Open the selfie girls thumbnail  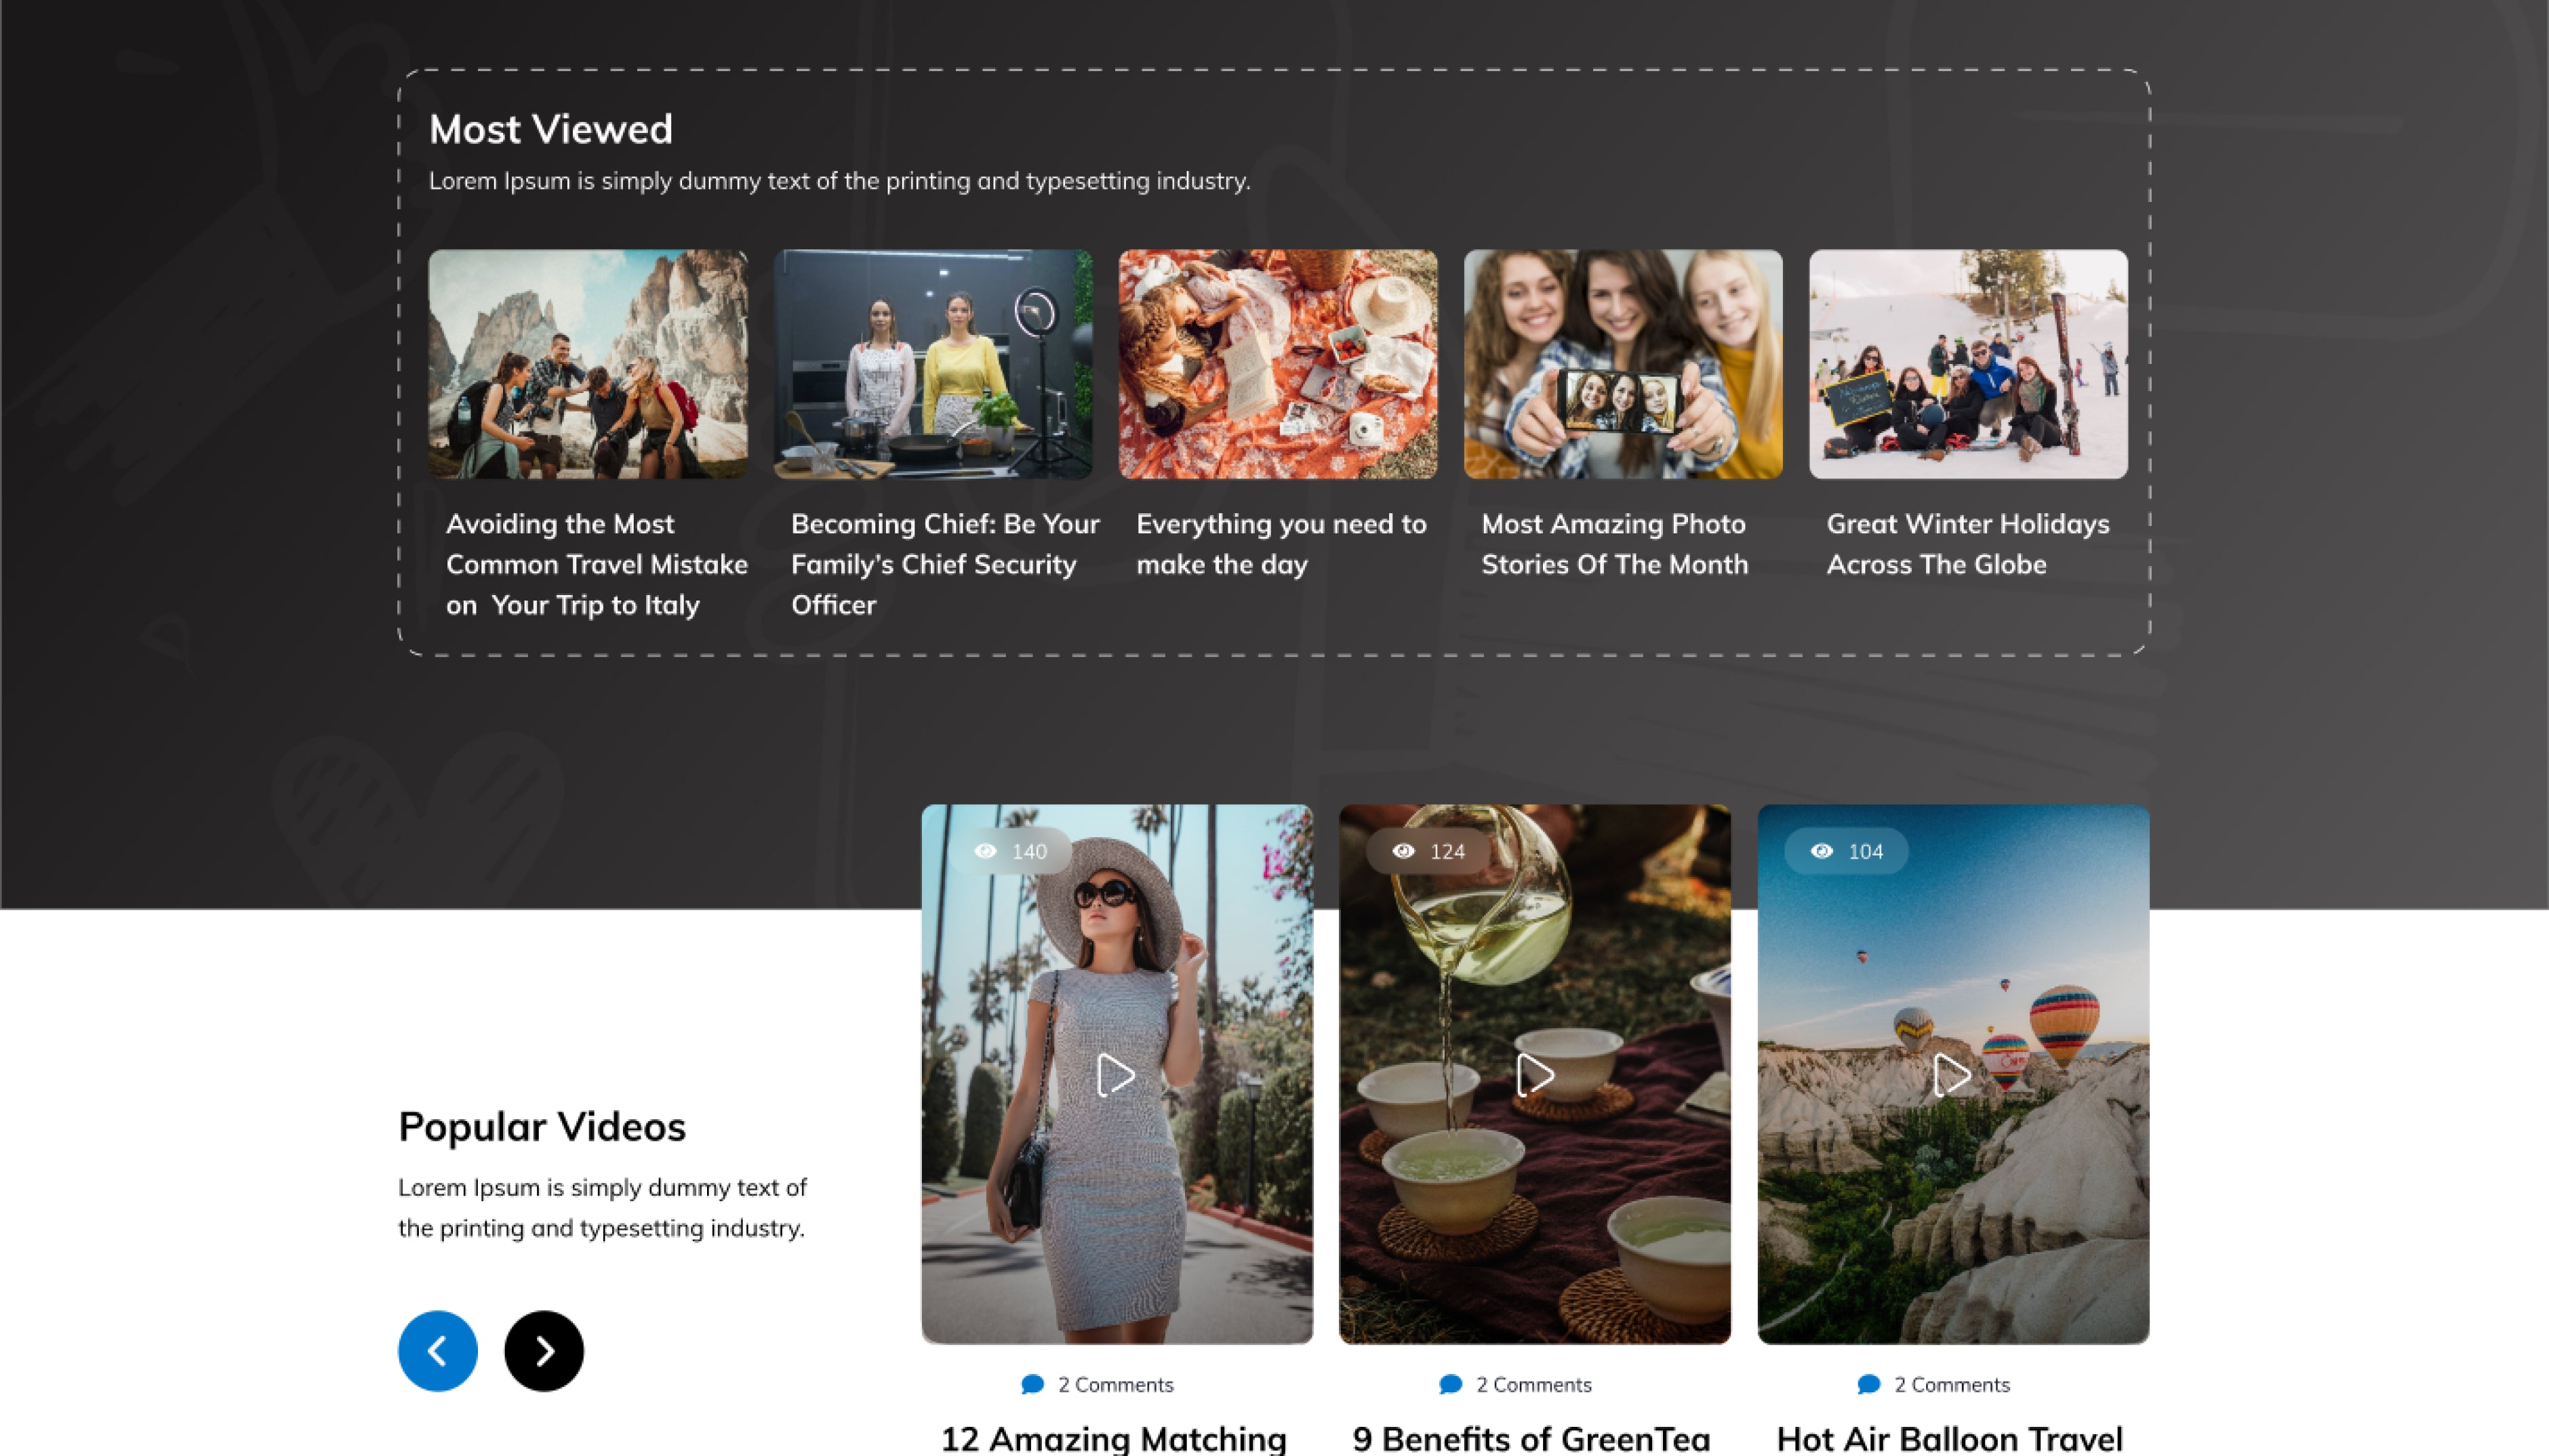[1622, 364]
